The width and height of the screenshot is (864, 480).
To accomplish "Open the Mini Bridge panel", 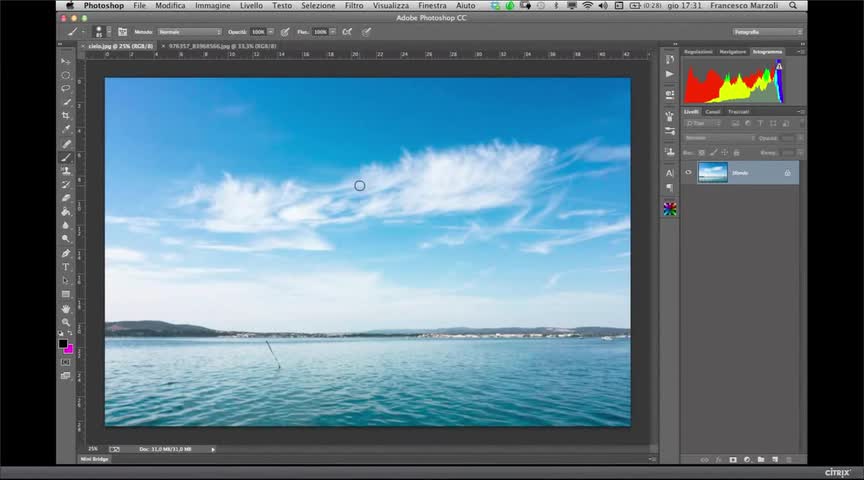I will (x=96, y=459).
